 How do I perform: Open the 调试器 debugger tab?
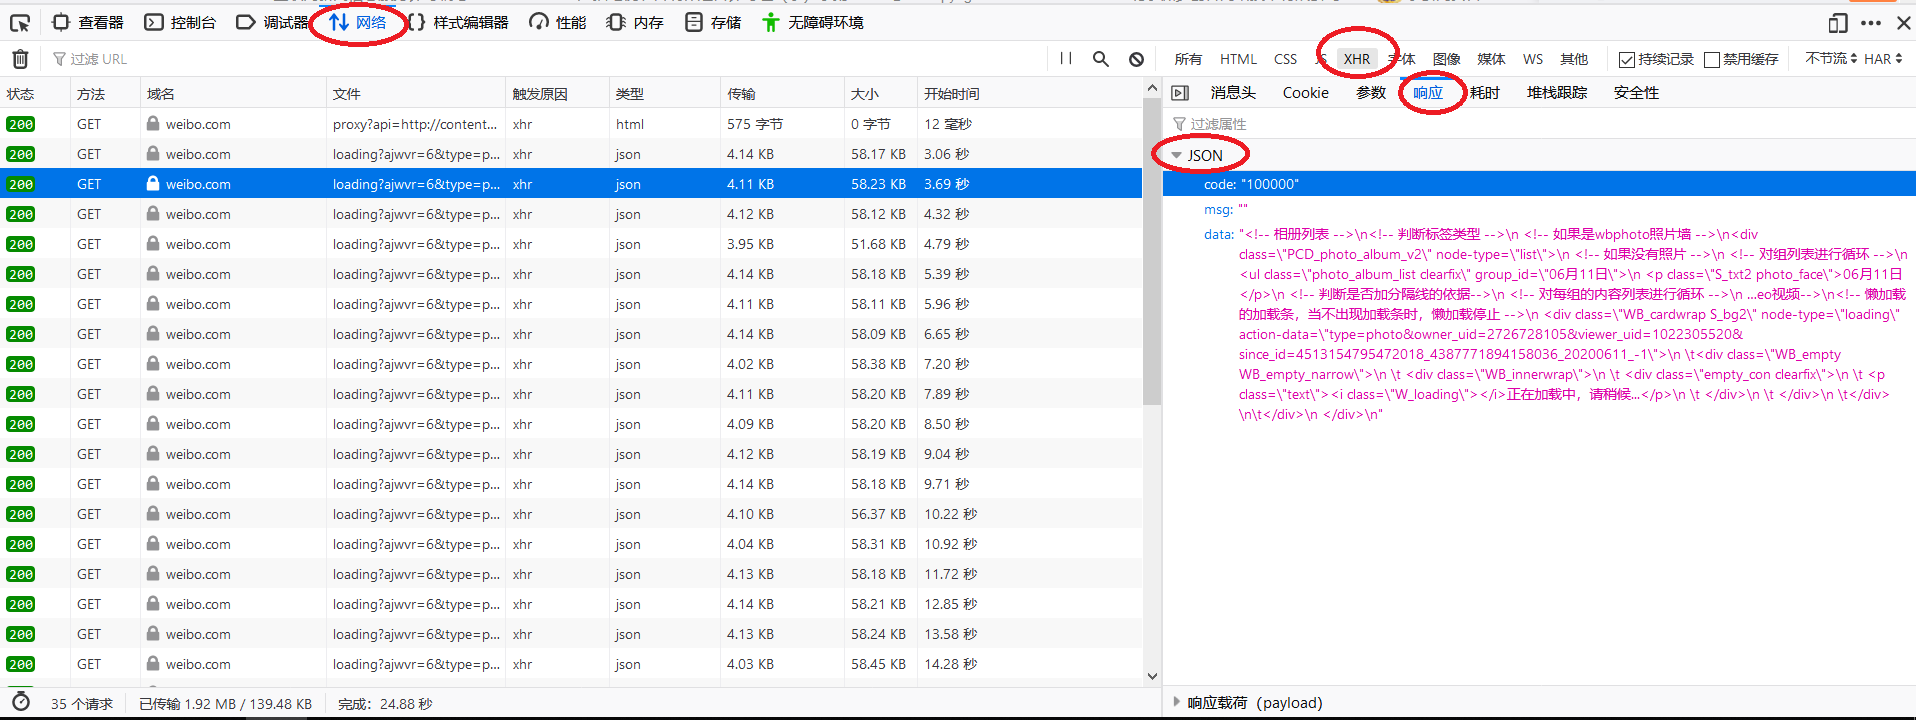[272, 22]
